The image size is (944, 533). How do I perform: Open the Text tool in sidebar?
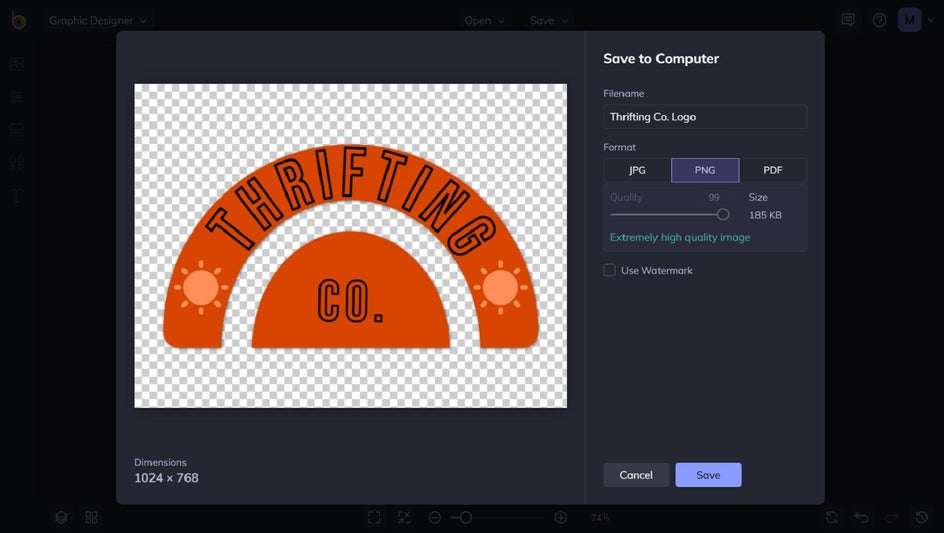coord(17,196)
